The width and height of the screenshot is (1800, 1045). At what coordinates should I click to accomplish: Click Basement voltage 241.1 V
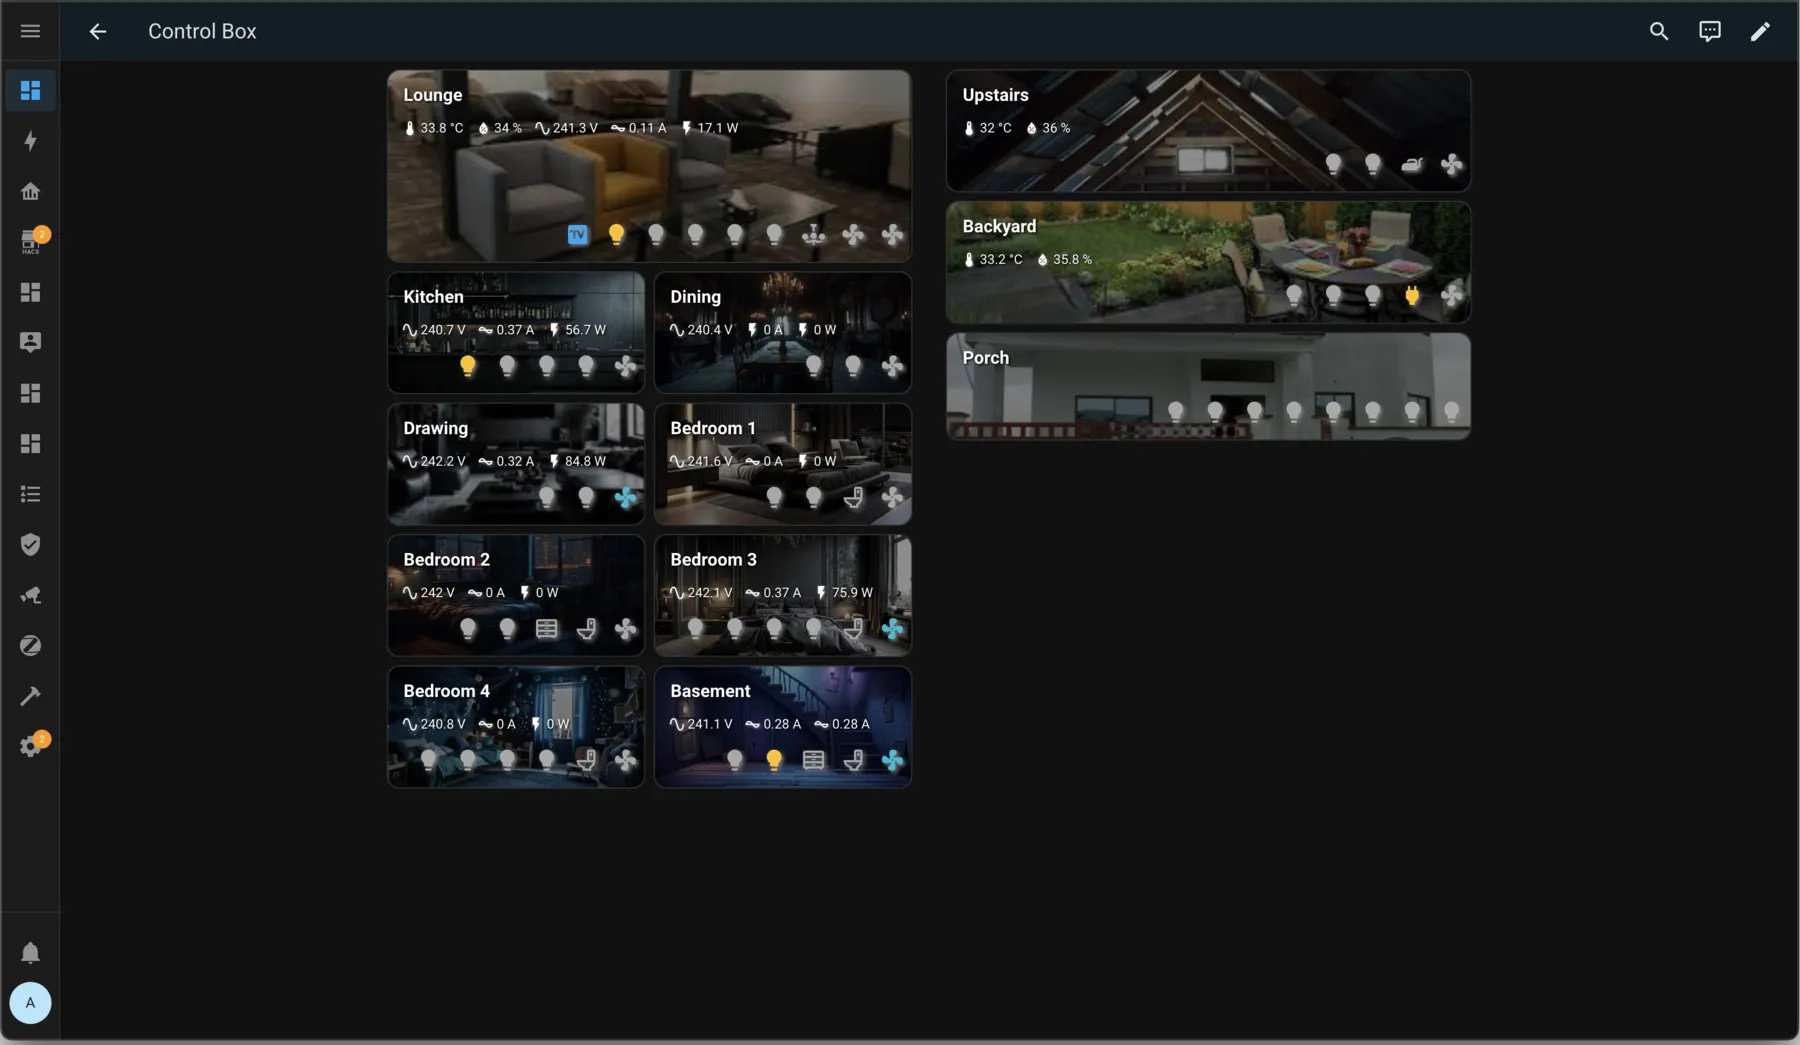click(701, 724)
